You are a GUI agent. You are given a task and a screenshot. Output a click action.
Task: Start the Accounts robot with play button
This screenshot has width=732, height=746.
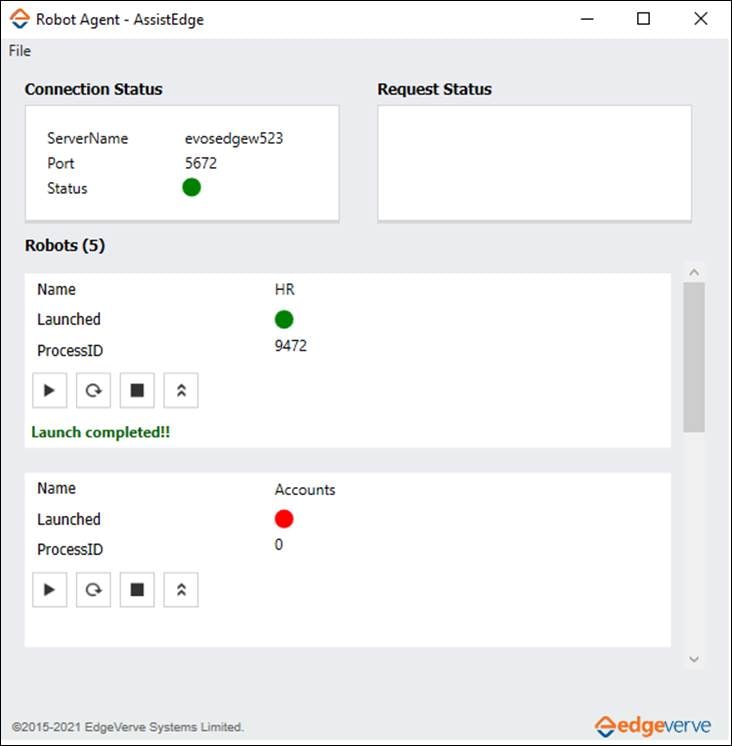pos(49,590)
